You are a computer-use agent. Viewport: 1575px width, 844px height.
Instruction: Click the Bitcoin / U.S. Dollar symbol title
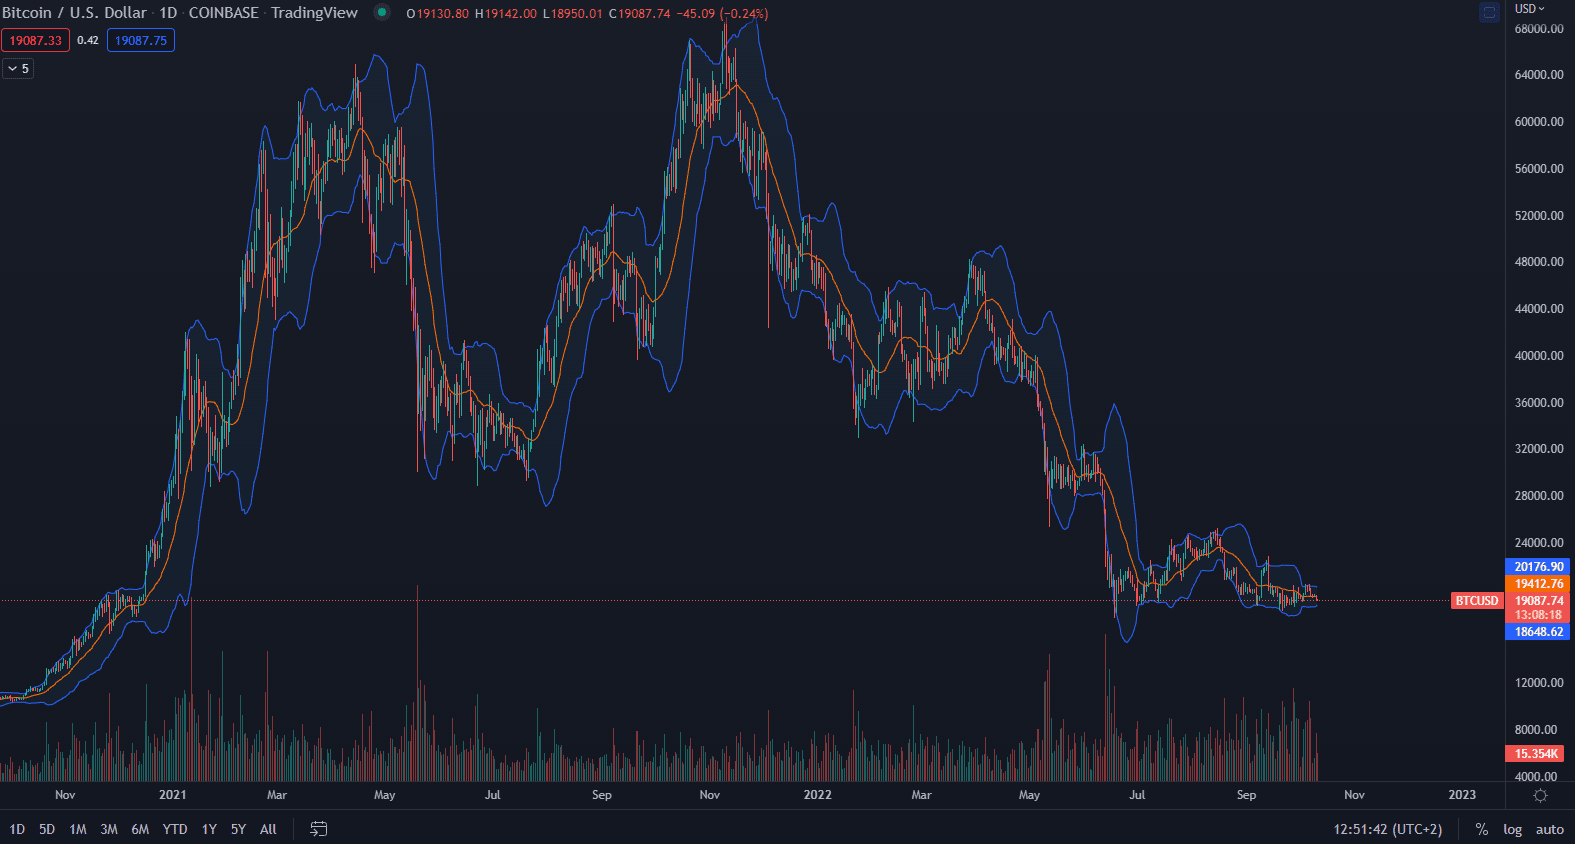pos(75,13)
